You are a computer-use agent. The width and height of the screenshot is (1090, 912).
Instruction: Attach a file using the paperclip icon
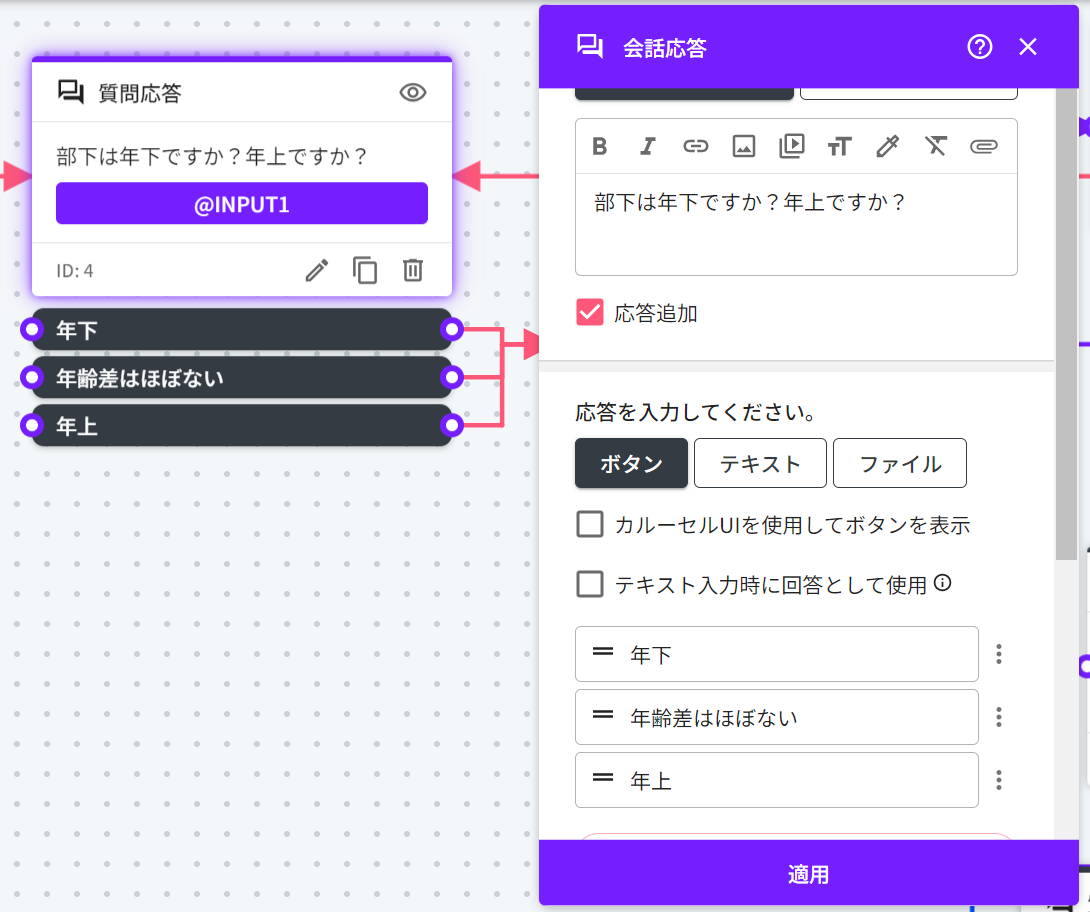pos(984,147)
